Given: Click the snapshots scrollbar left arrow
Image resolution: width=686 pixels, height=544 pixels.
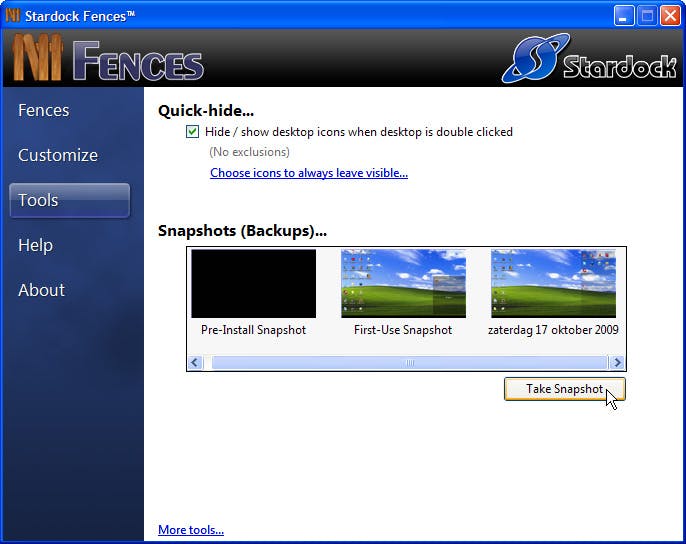Looking at the screenshot, I should (195, 362).
